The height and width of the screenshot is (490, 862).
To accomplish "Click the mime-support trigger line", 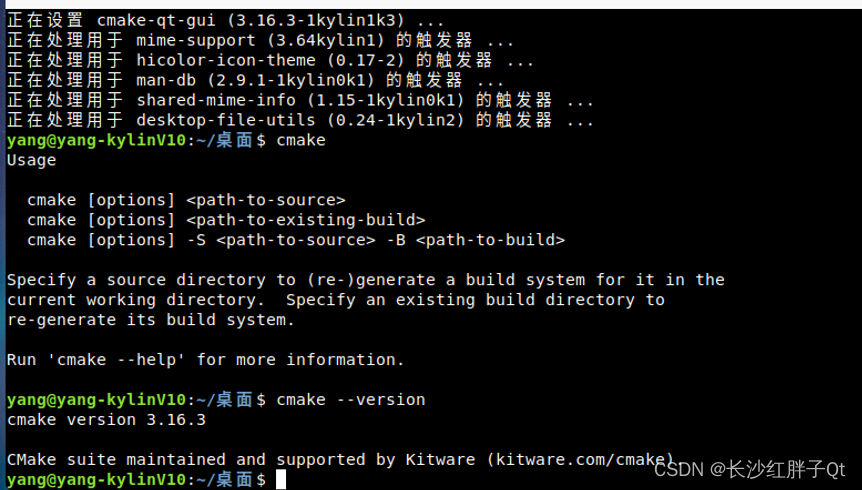I will tap(260, 41).
